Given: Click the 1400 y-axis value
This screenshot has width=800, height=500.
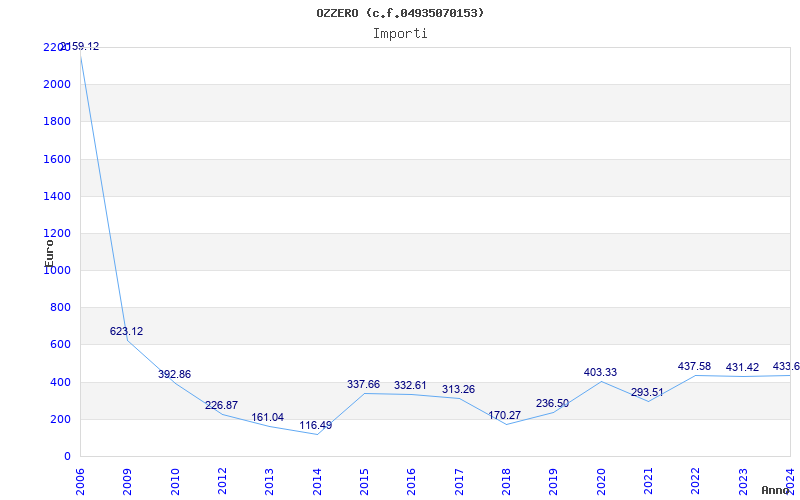Looking at the screenshot, I should point(57,196).
